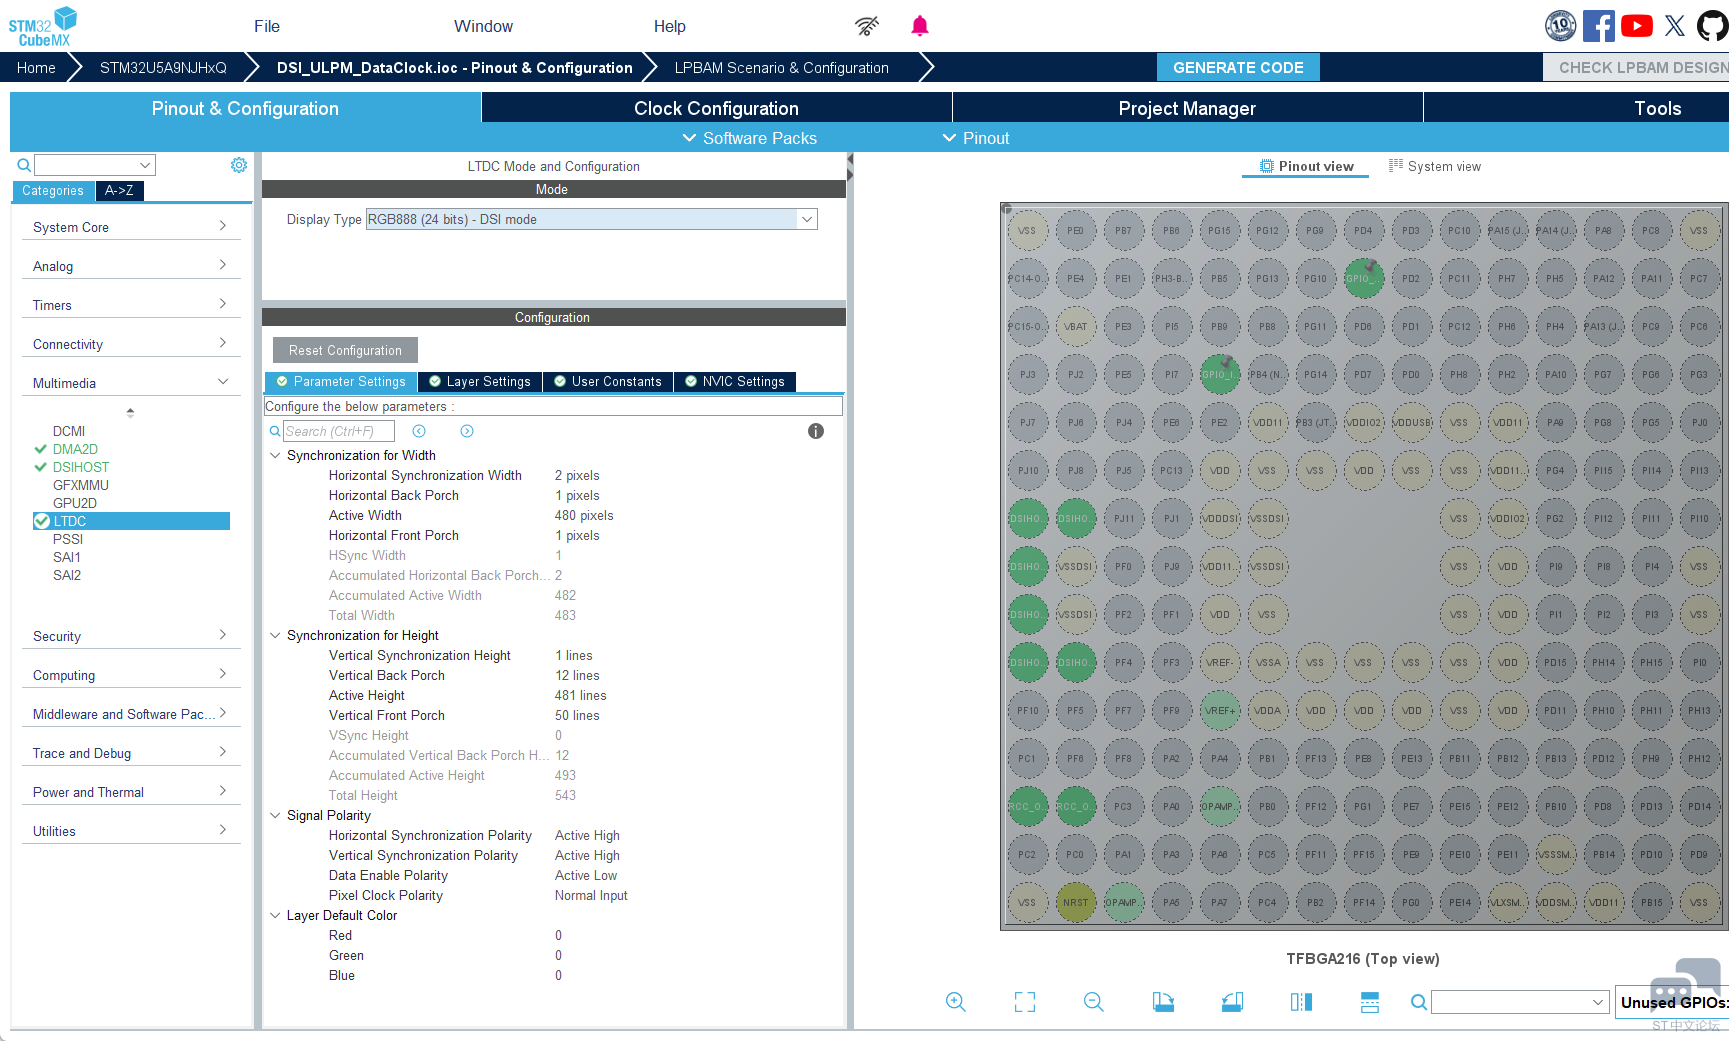Screen dimensions: 1729x1041
Task: Click the parameter info icon
Action: (816, 431)
